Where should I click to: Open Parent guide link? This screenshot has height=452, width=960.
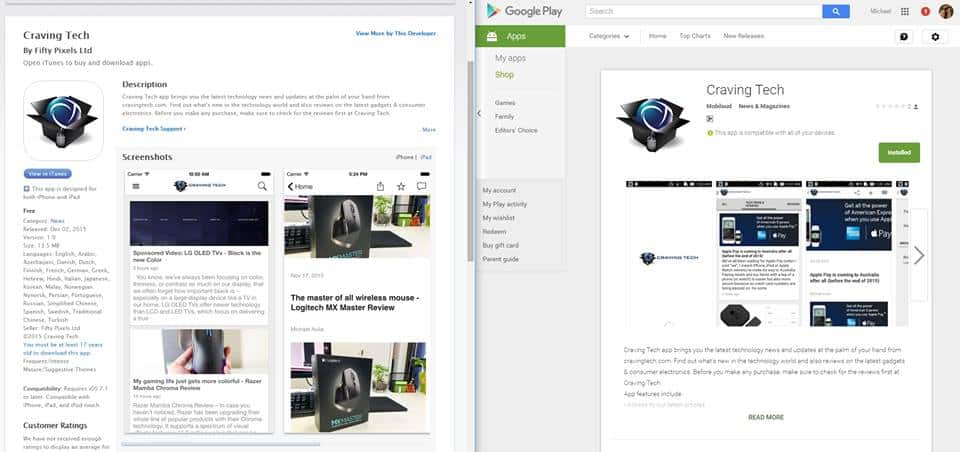(500, 260)
